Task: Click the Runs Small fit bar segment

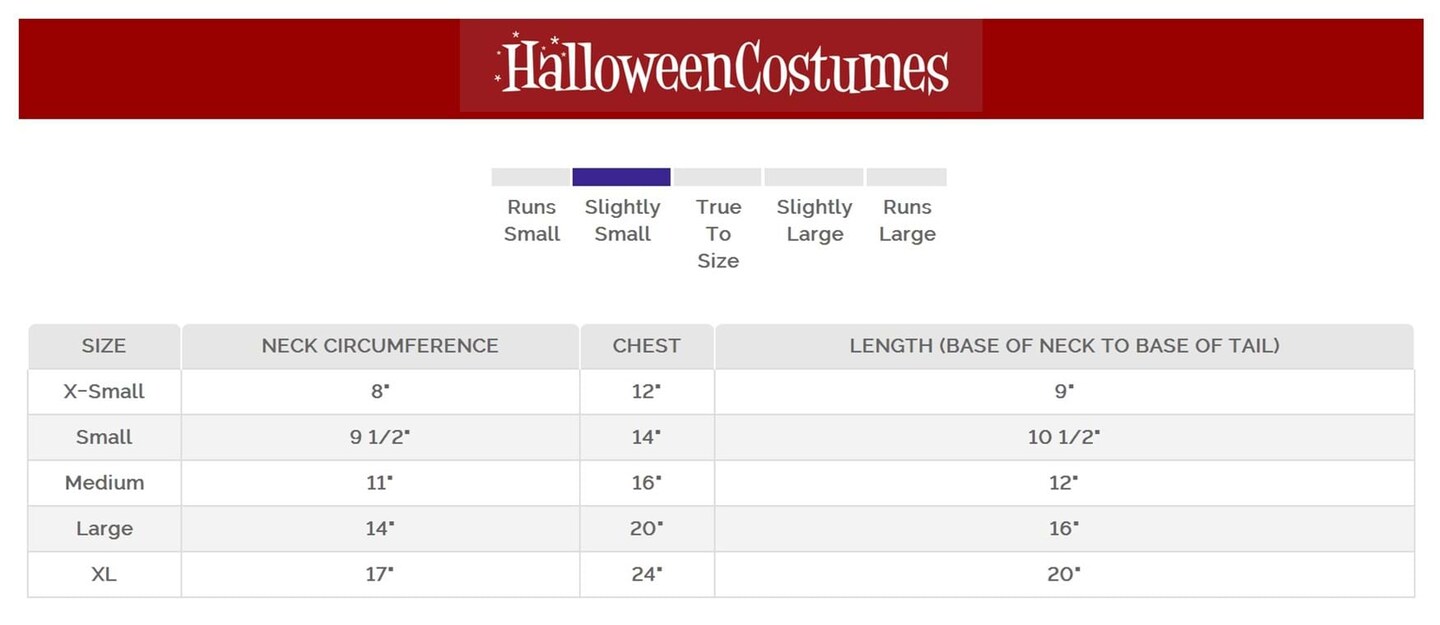Action: tap(531, 177)
